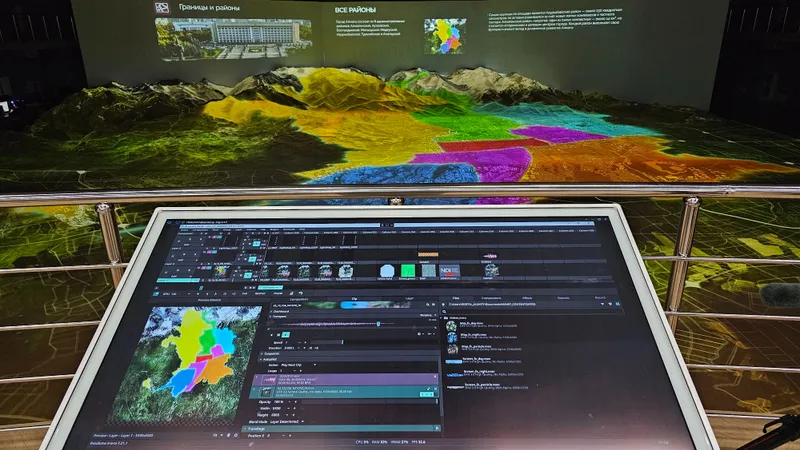This screenshot has width=800, height=450.
Task: Trigger the NDI clip thumbnail
Action: coord(449,271)
